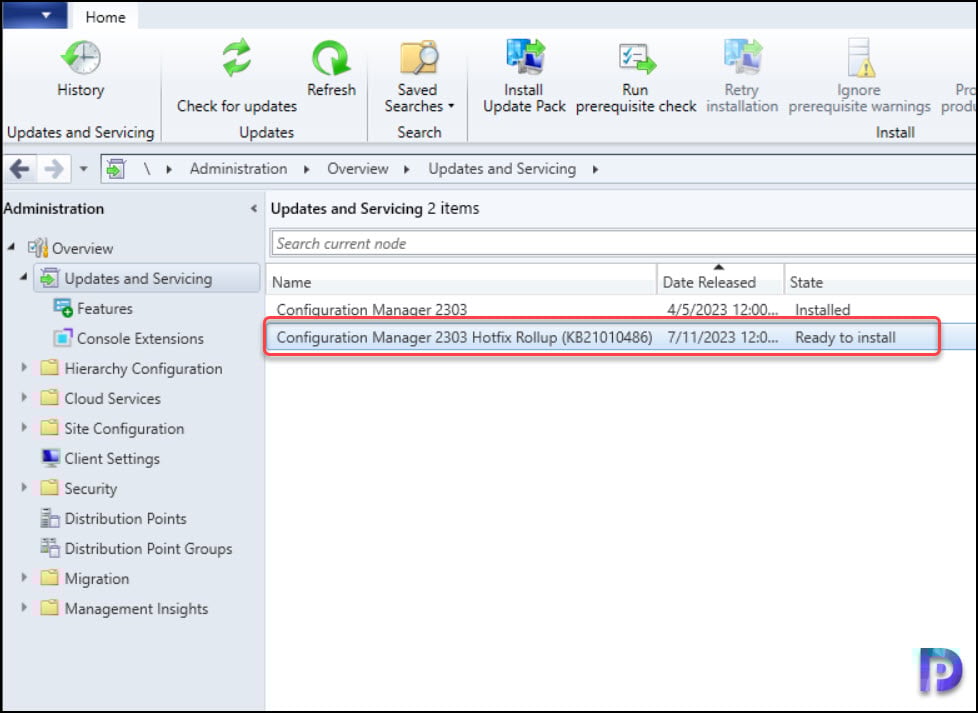Click Updates and Servicing breadcrumb

pos(502,169)
